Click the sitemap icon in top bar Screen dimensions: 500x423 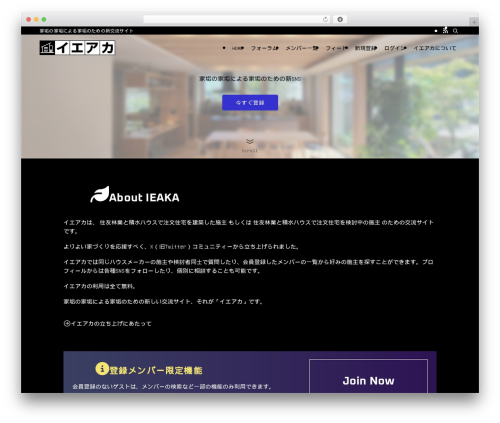coord(445,30)
